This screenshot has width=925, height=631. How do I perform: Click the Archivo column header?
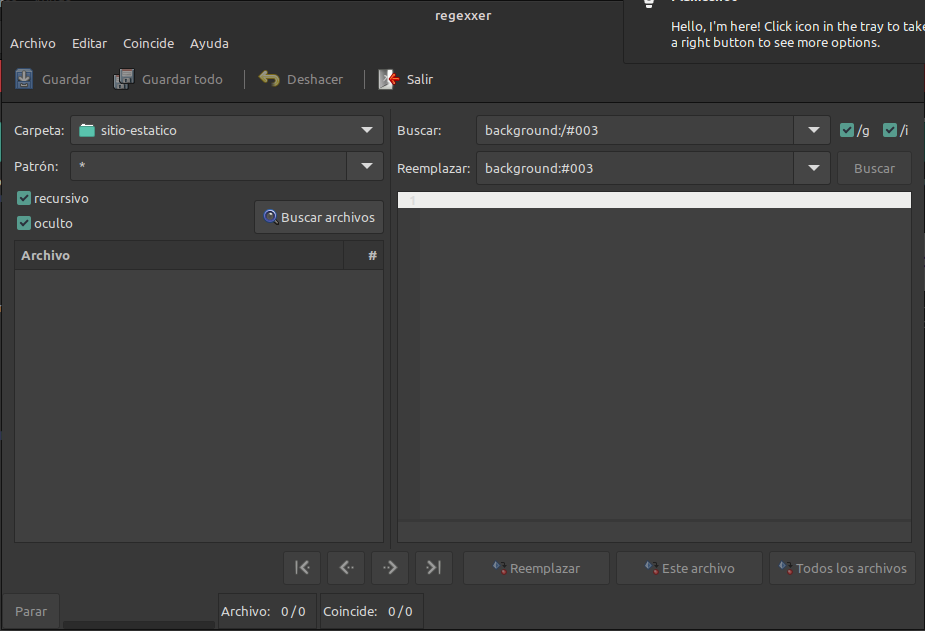pos(179,255)
